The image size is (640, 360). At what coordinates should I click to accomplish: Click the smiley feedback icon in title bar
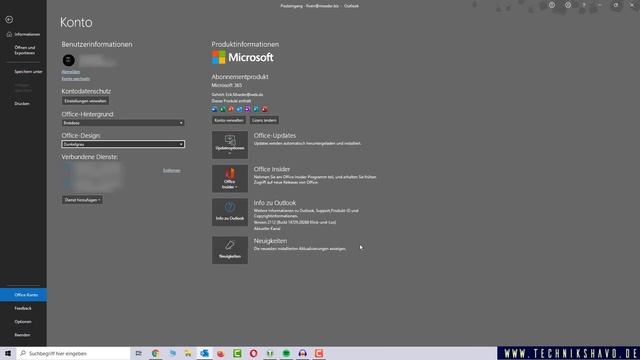pyautogui.click(x=552, y=5)
